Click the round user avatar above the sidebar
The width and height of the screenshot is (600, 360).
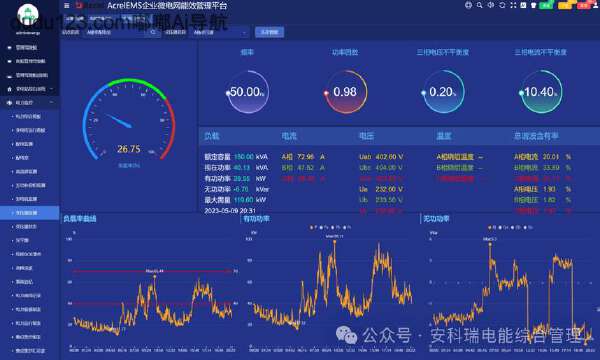click(x=28, y=15)
